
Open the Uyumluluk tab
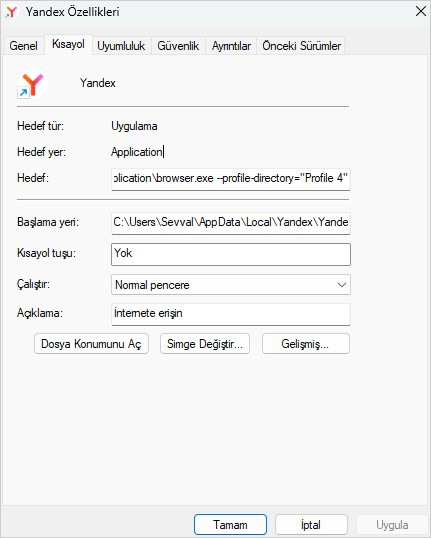(121, 46)
